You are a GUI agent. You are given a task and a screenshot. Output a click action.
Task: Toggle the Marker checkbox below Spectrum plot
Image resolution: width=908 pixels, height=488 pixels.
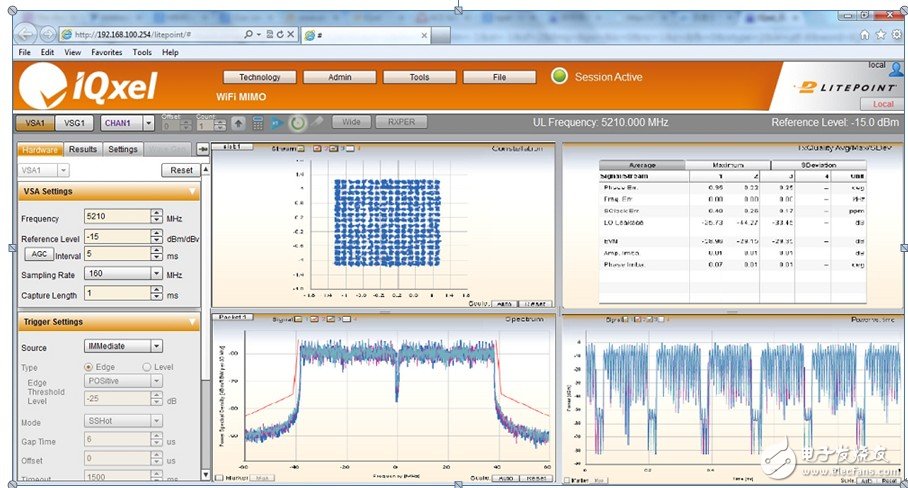[219, 477]
